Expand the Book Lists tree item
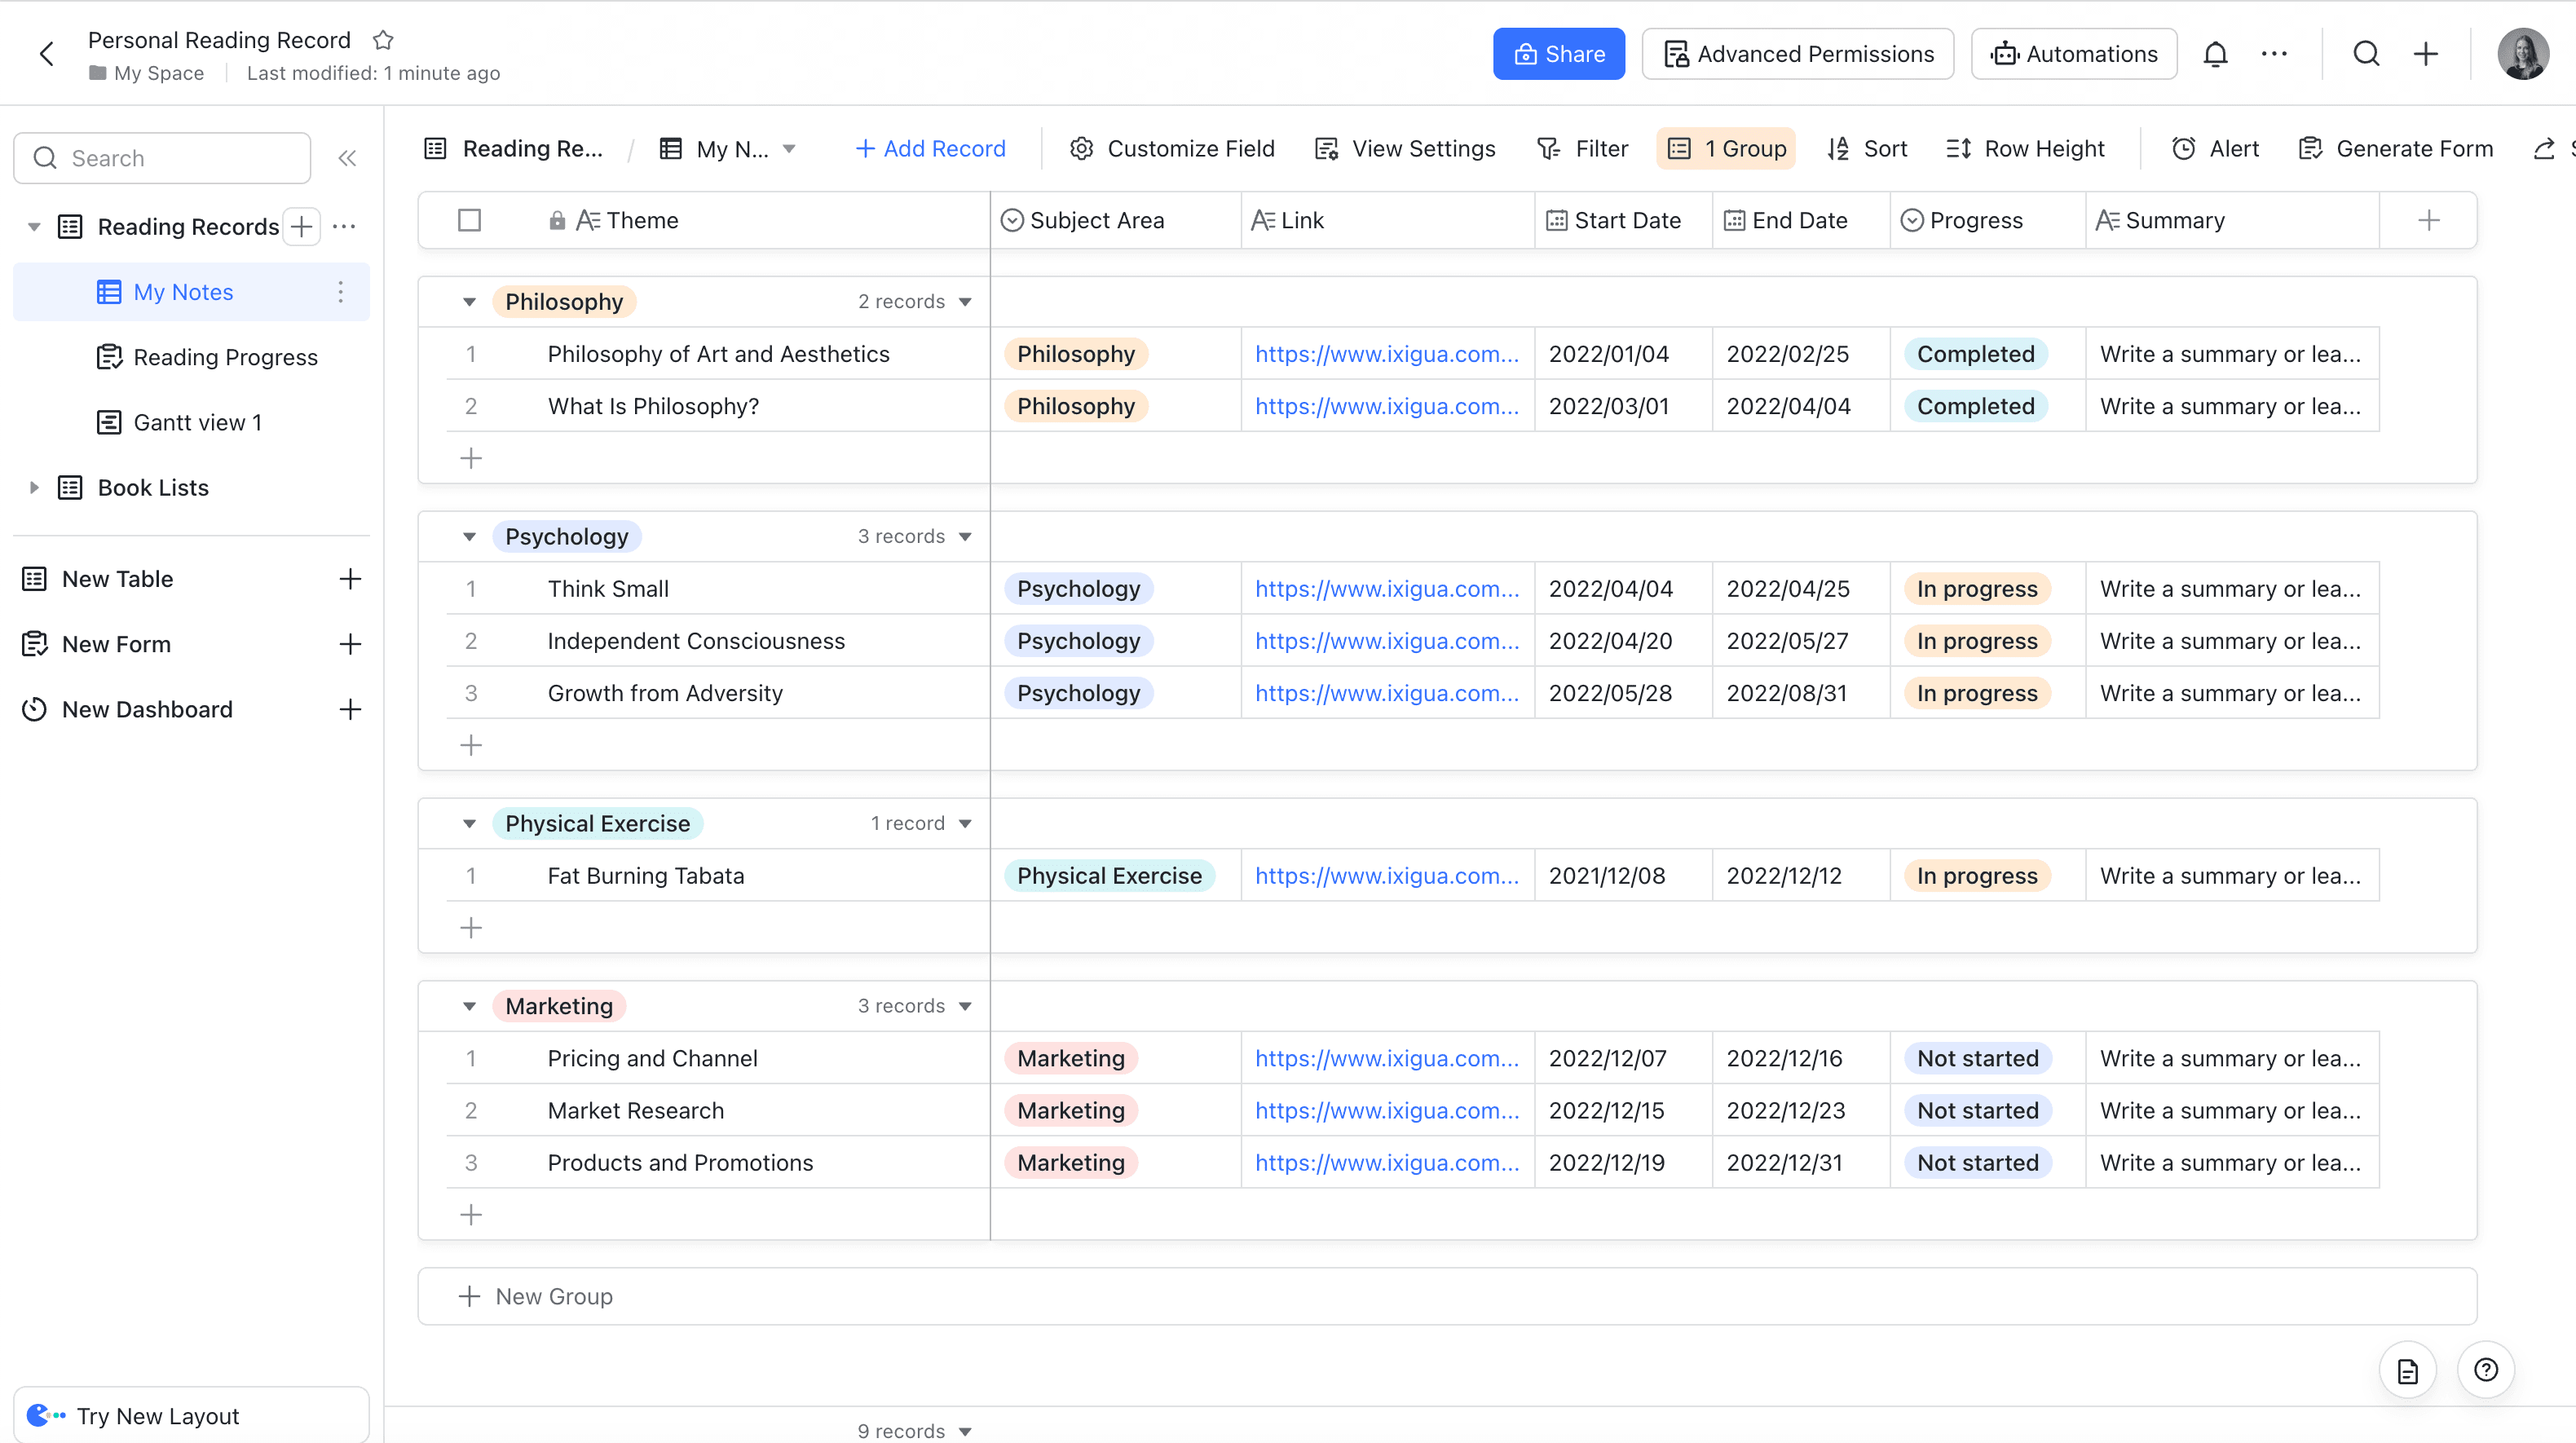The height and width of the screenshot is (1443, 2576). click(34, 488)
